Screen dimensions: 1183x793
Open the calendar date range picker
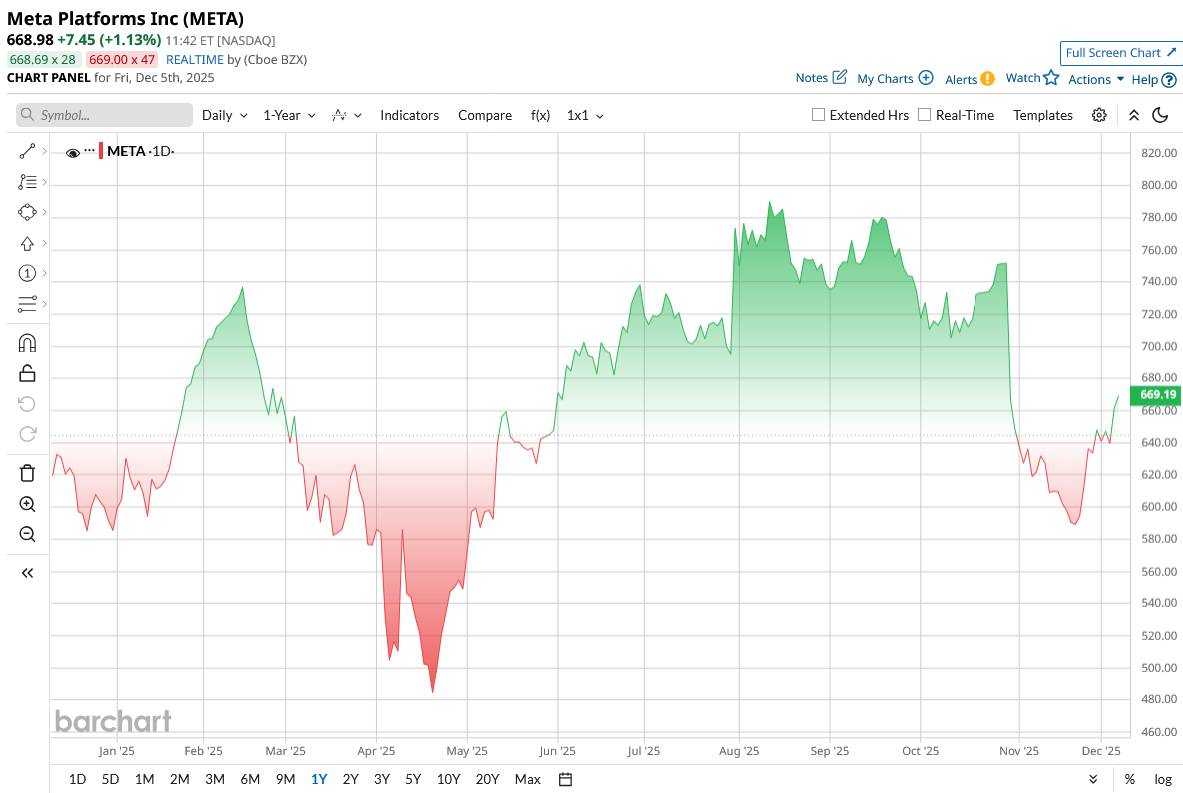(565, 779)
